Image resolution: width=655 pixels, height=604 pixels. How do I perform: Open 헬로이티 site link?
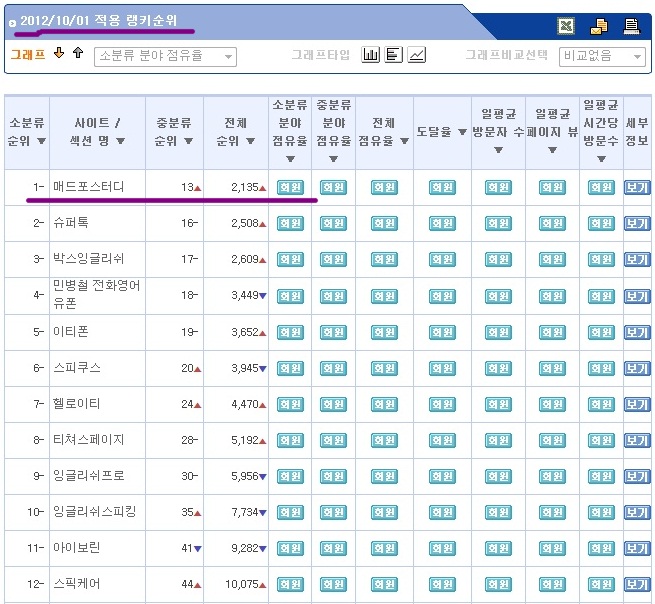[x=76, y=404]
